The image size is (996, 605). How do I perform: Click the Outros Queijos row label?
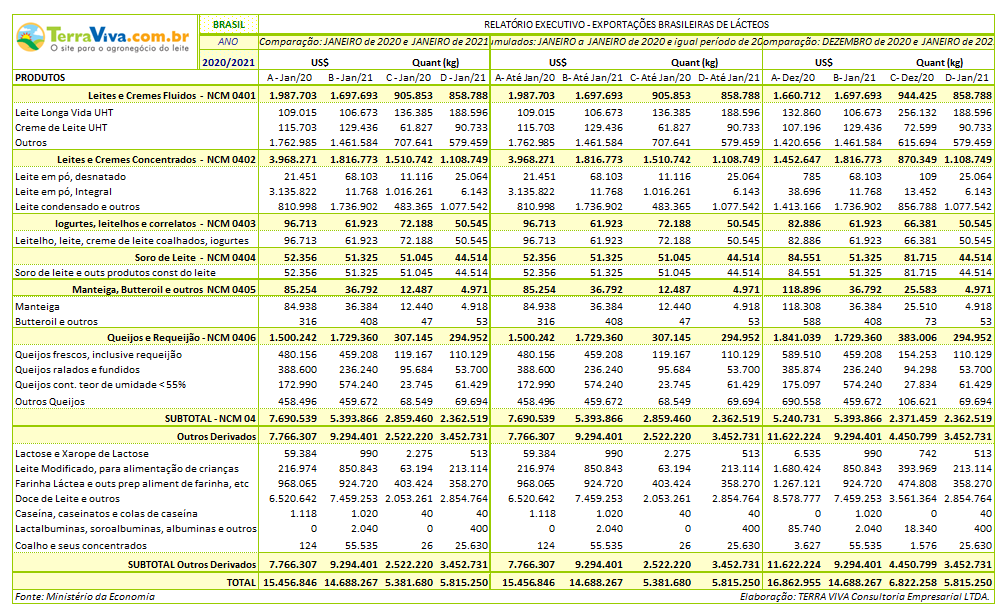pyautogui.click(x=50, y=402)
